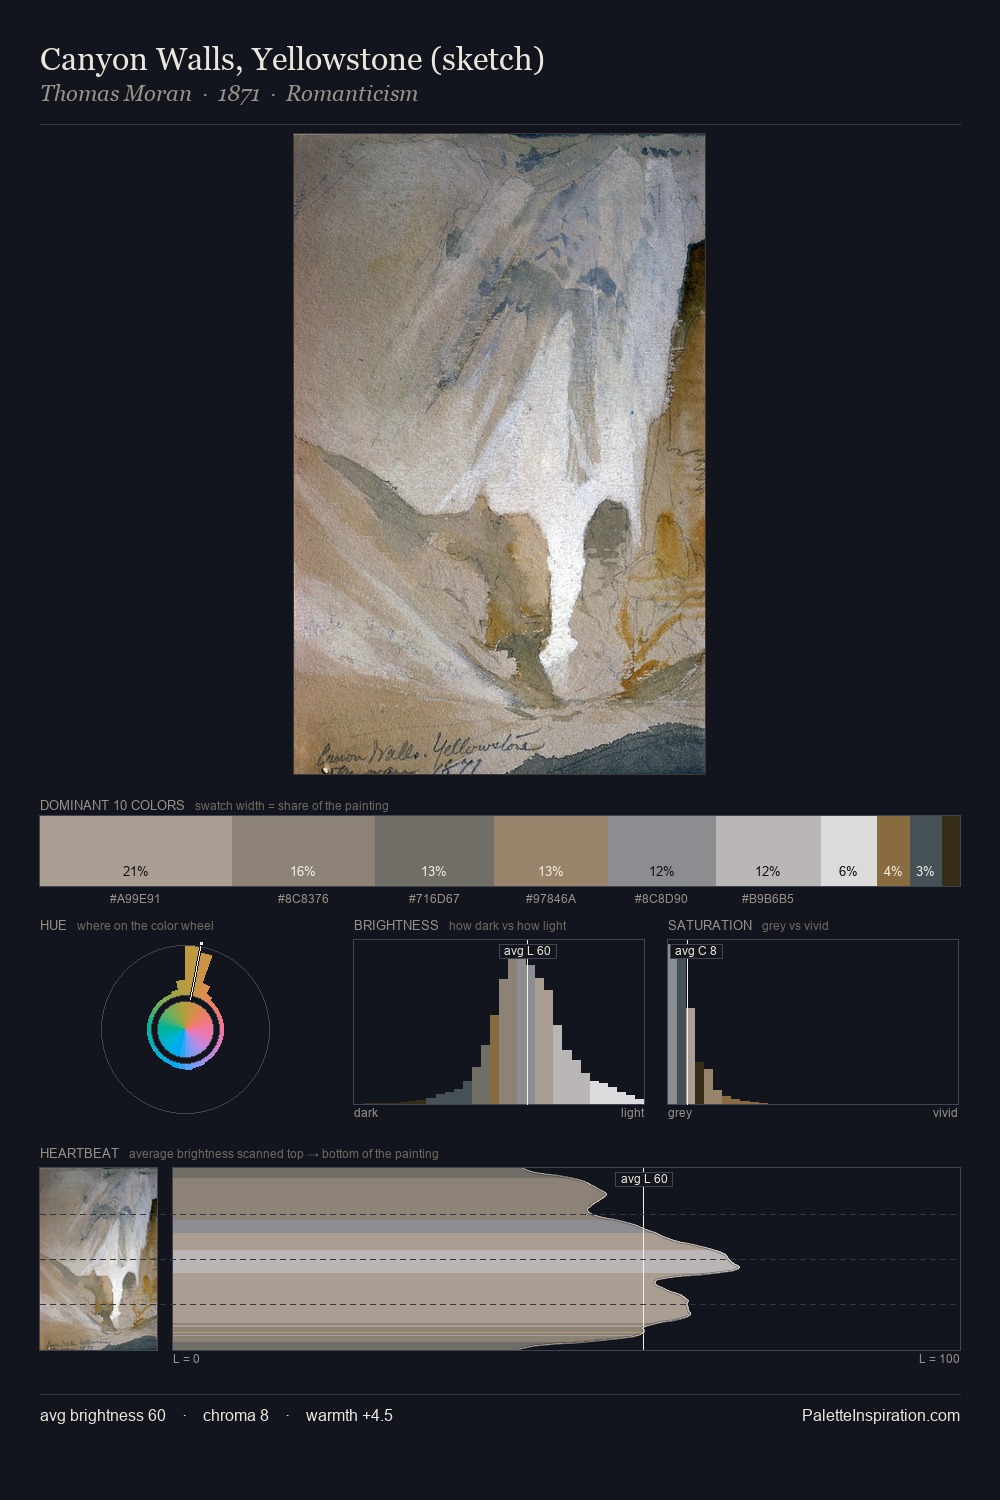Image resolution: width=1000 pixels, height=1500 pixels.
Task: Click the artist name Thomas Moran
Action: [x=116, y=94]
